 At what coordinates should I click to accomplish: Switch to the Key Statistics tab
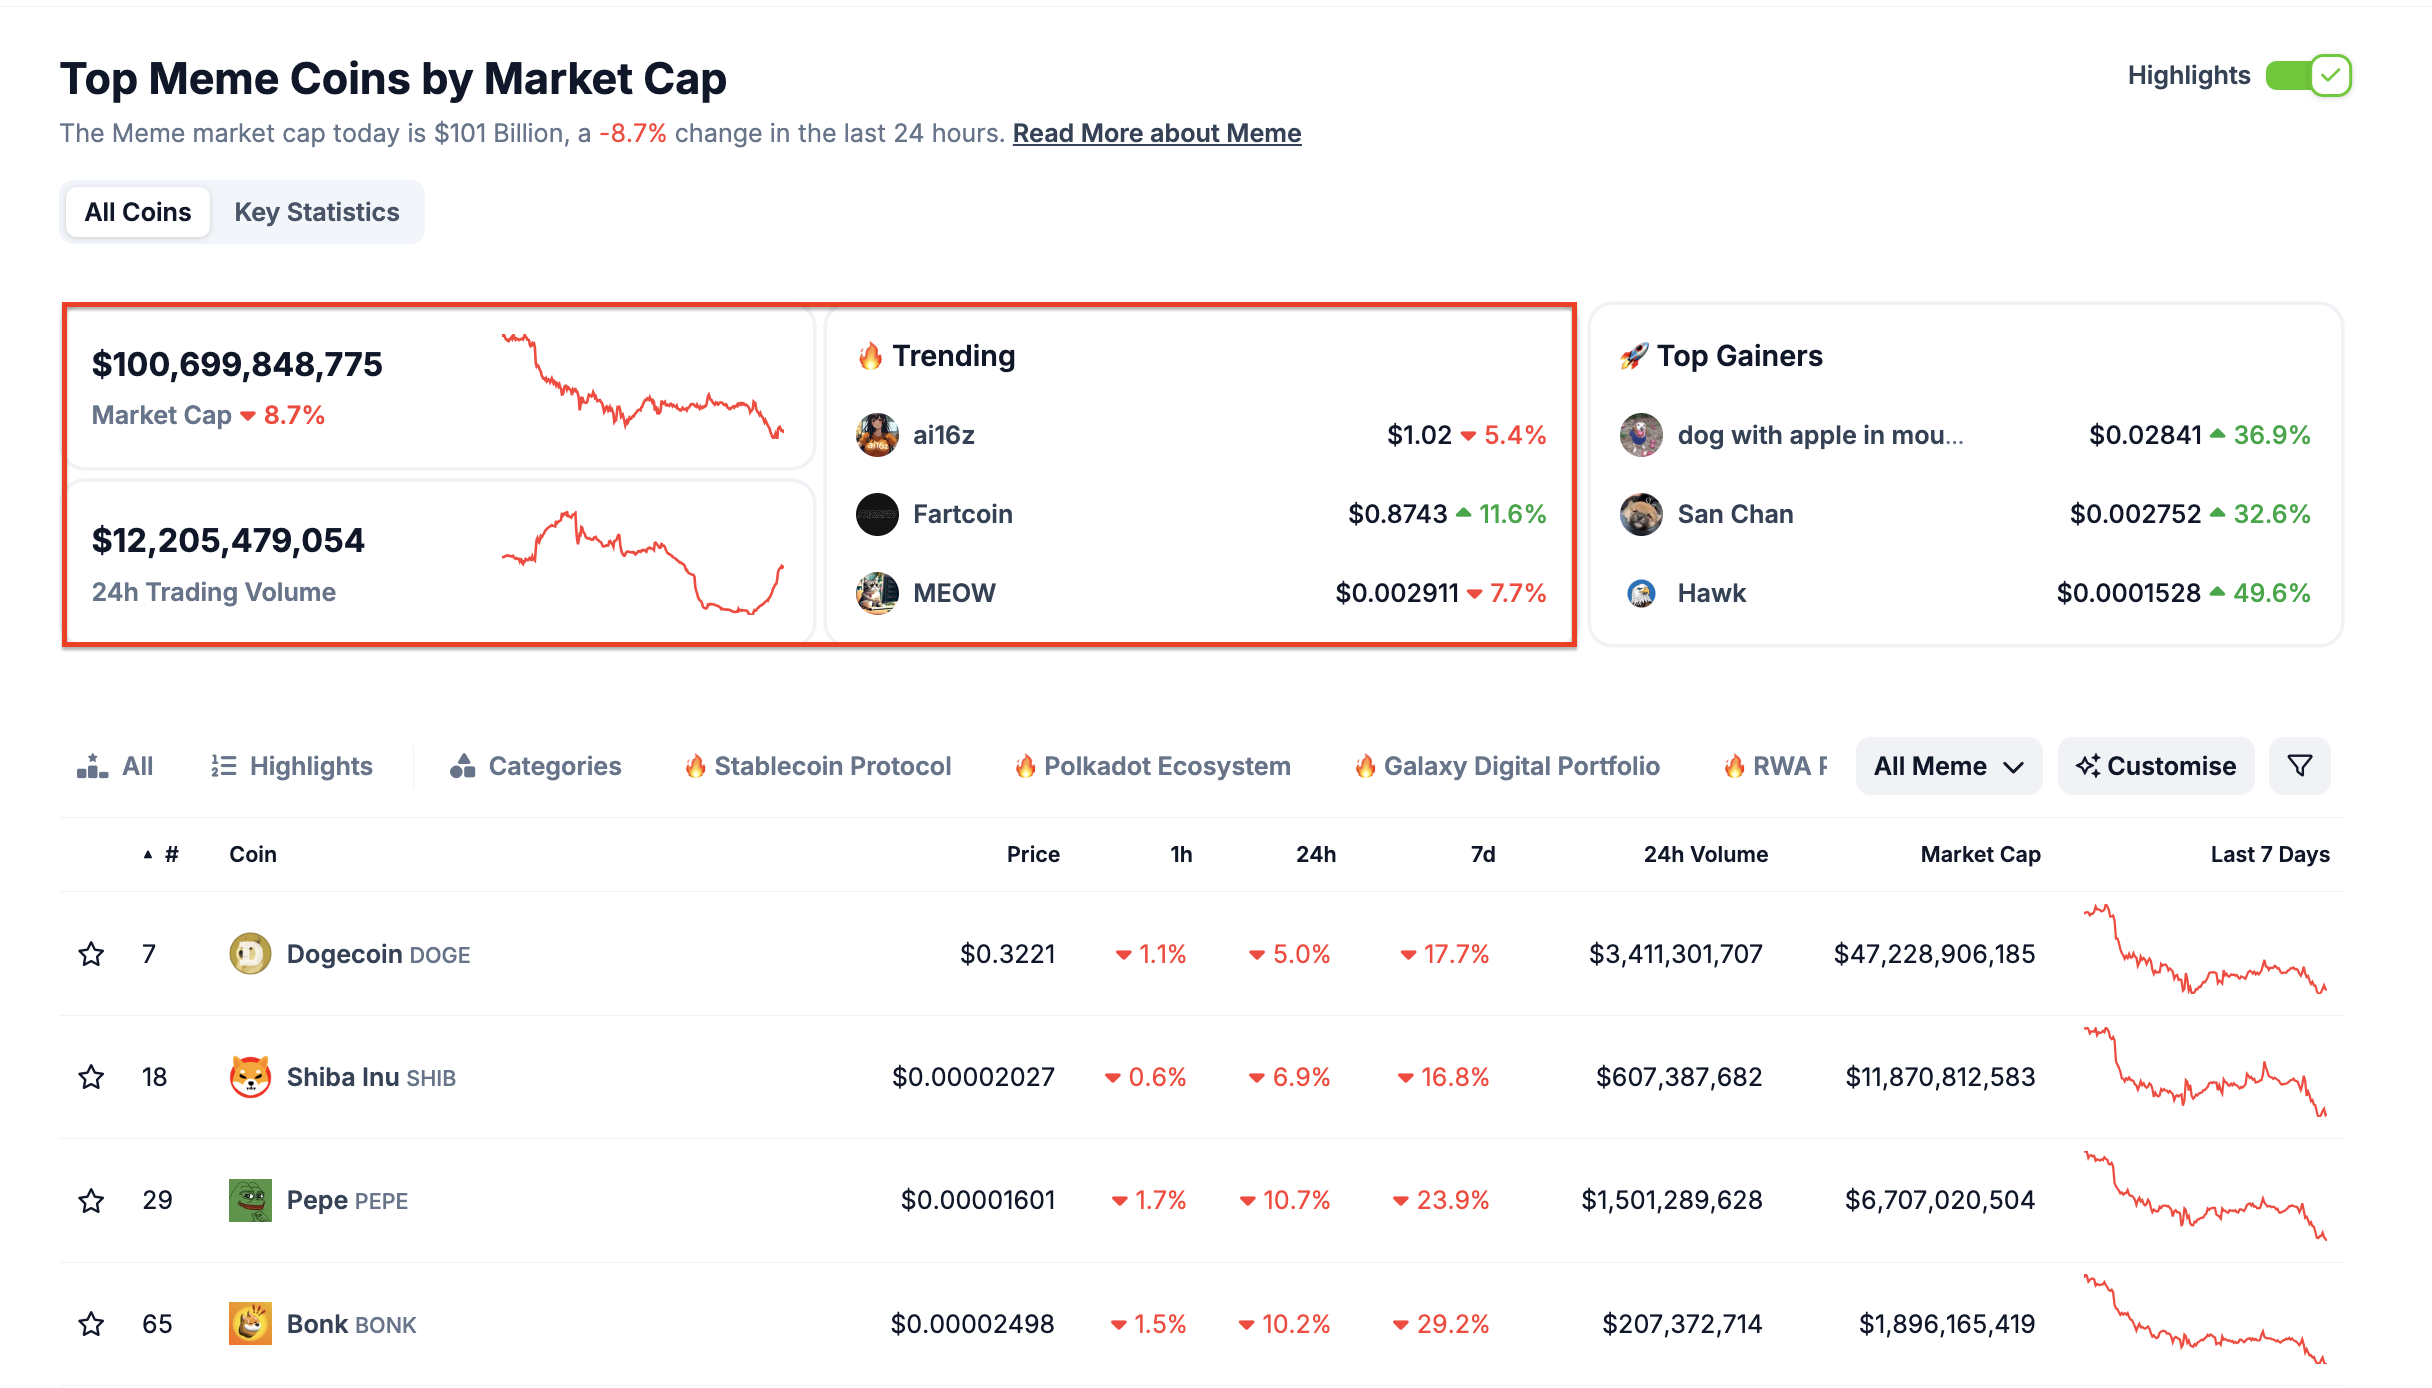pyautogui.click(x=316, y=212)
